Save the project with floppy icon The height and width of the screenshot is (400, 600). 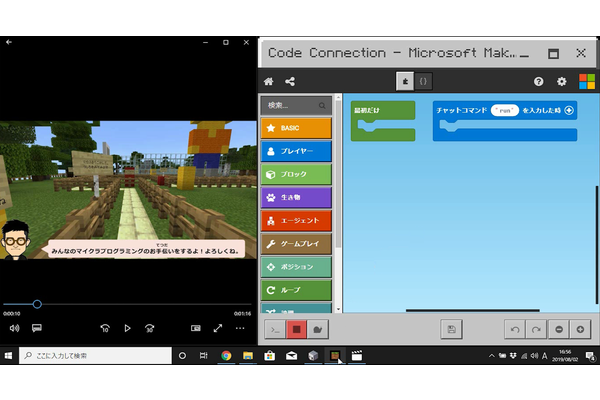click(x=452, y=329)
